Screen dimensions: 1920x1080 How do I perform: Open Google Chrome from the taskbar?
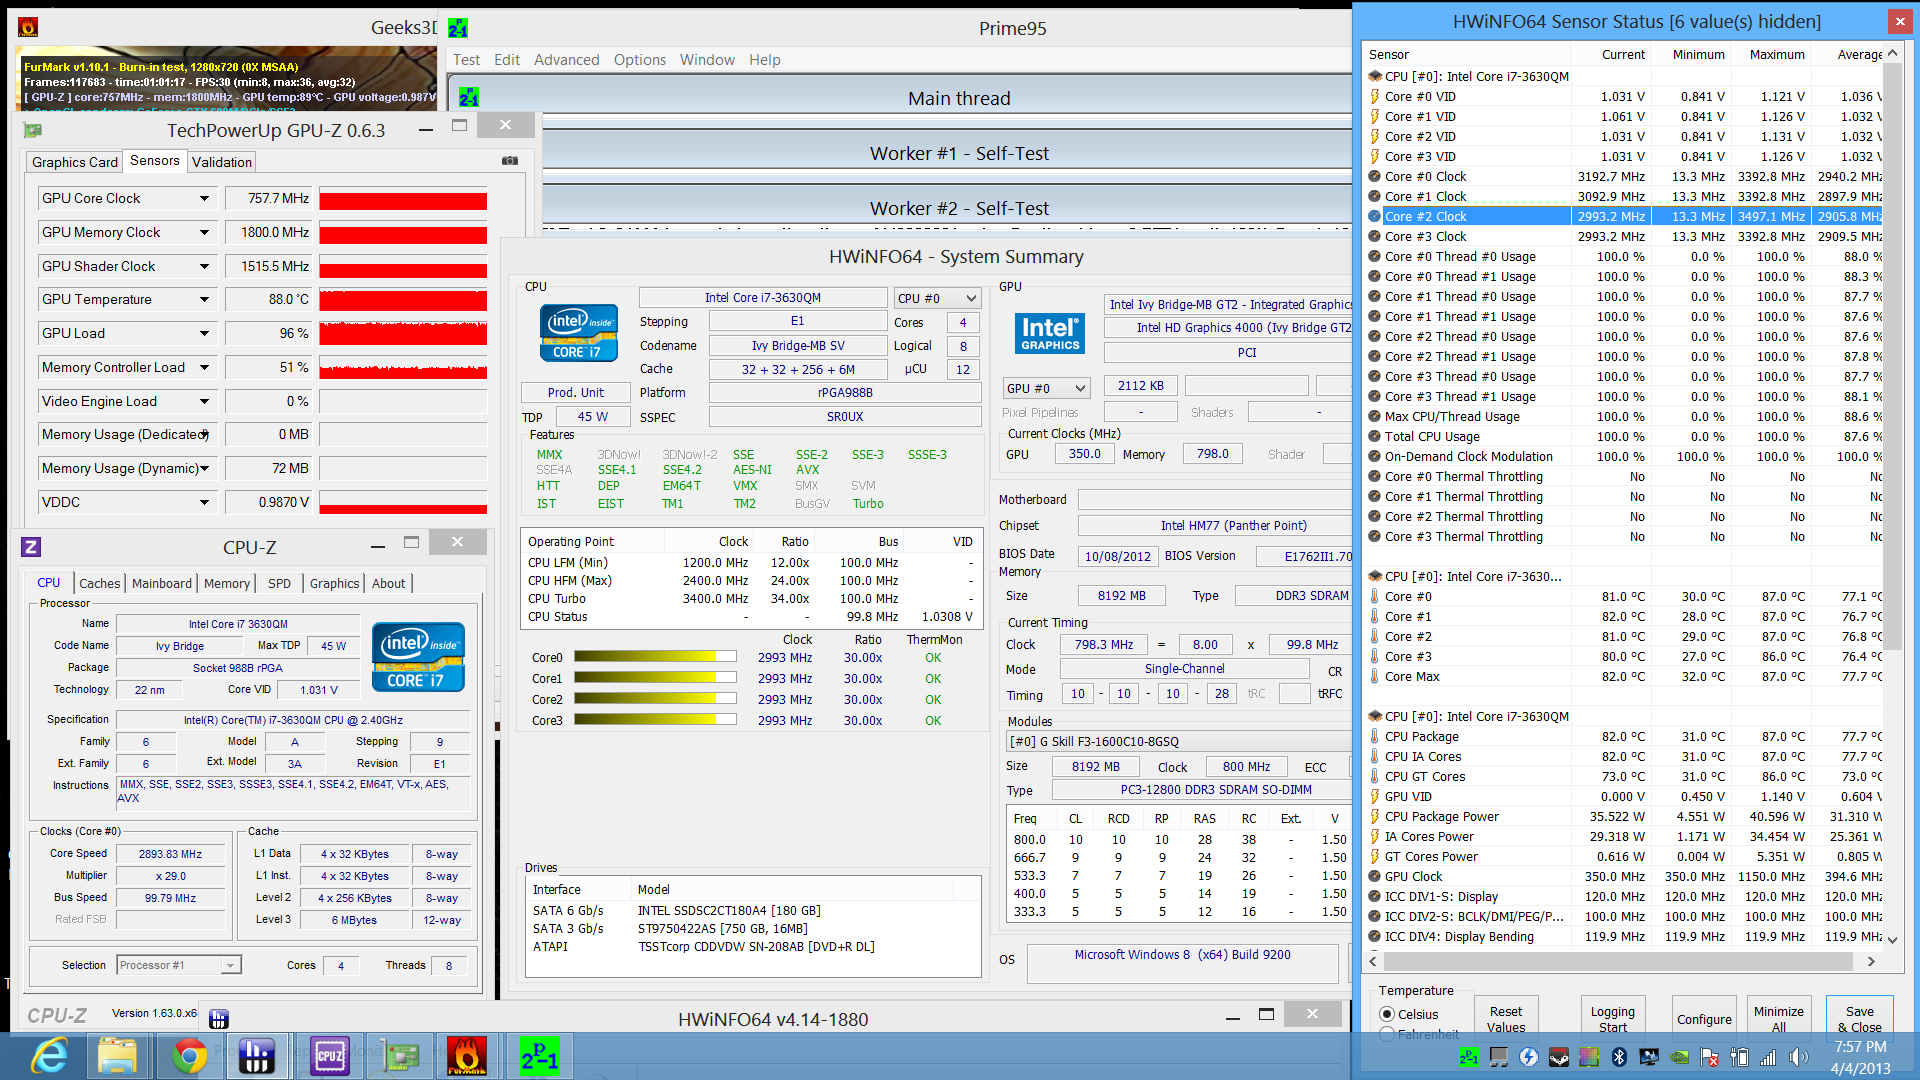[189, 1056]
